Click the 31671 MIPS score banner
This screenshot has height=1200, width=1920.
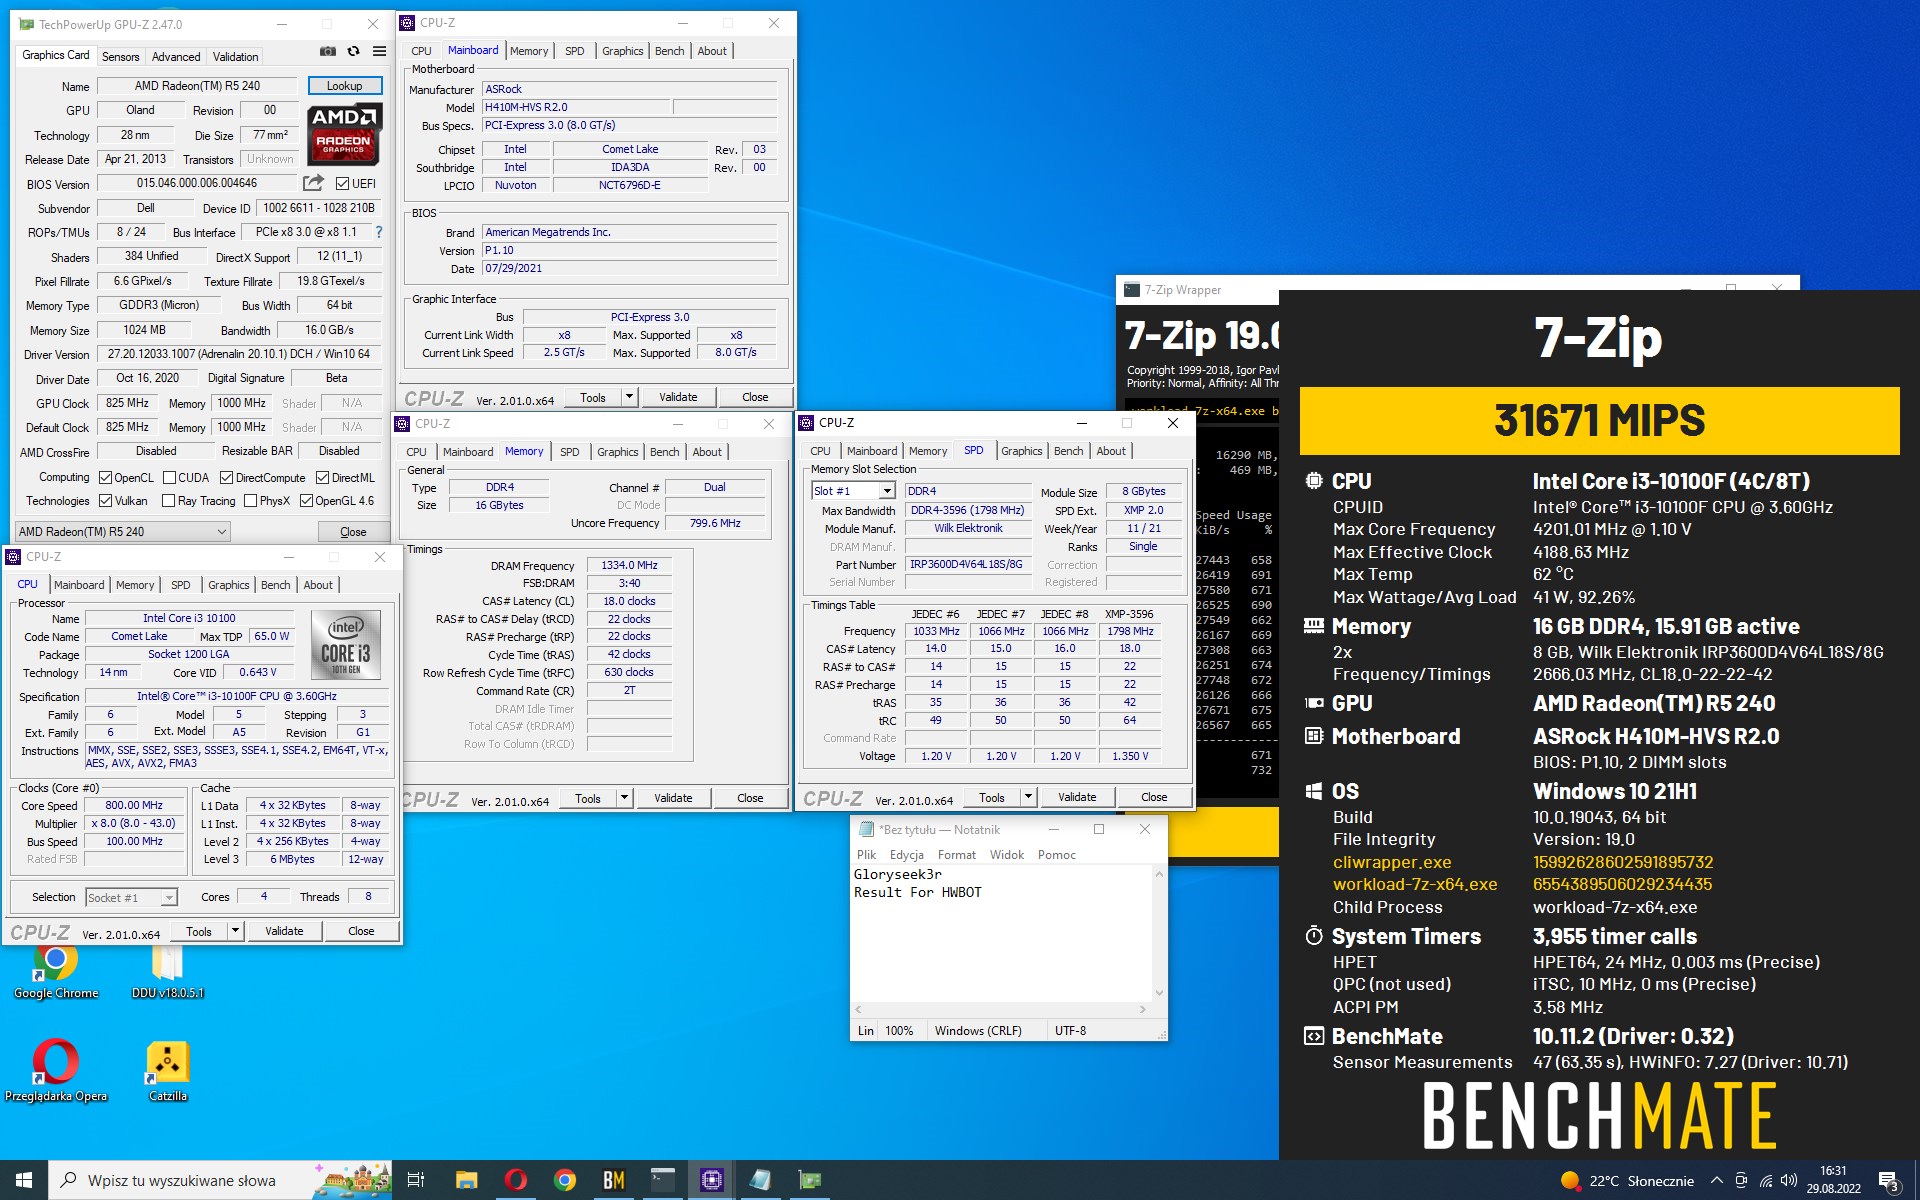pyautogui.click(x=1599, y=421)
